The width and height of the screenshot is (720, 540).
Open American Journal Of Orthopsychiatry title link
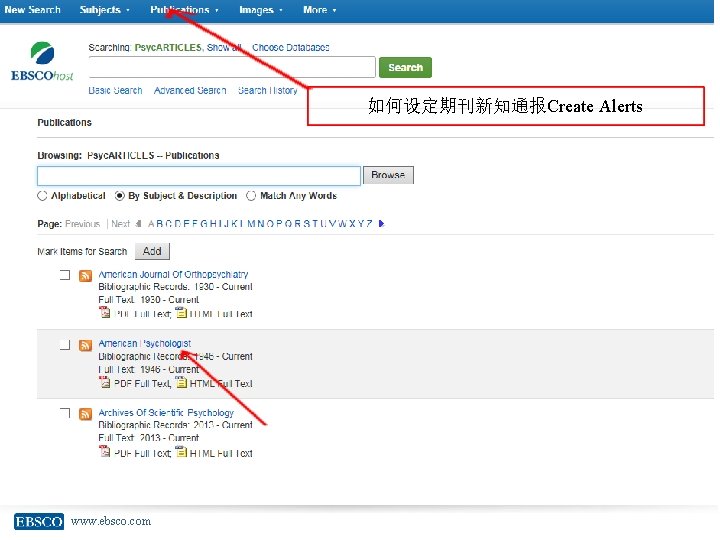pyautogui.click(x=173, y=274)
